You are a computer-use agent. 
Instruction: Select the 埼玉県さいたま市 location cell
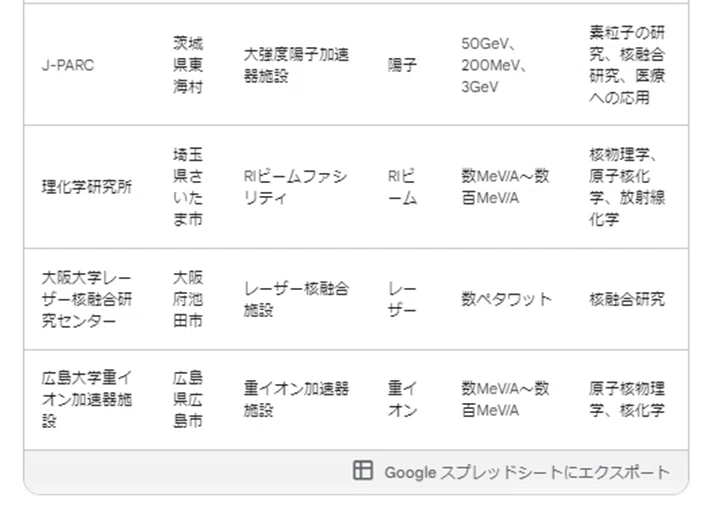click(x=188, y=187)
